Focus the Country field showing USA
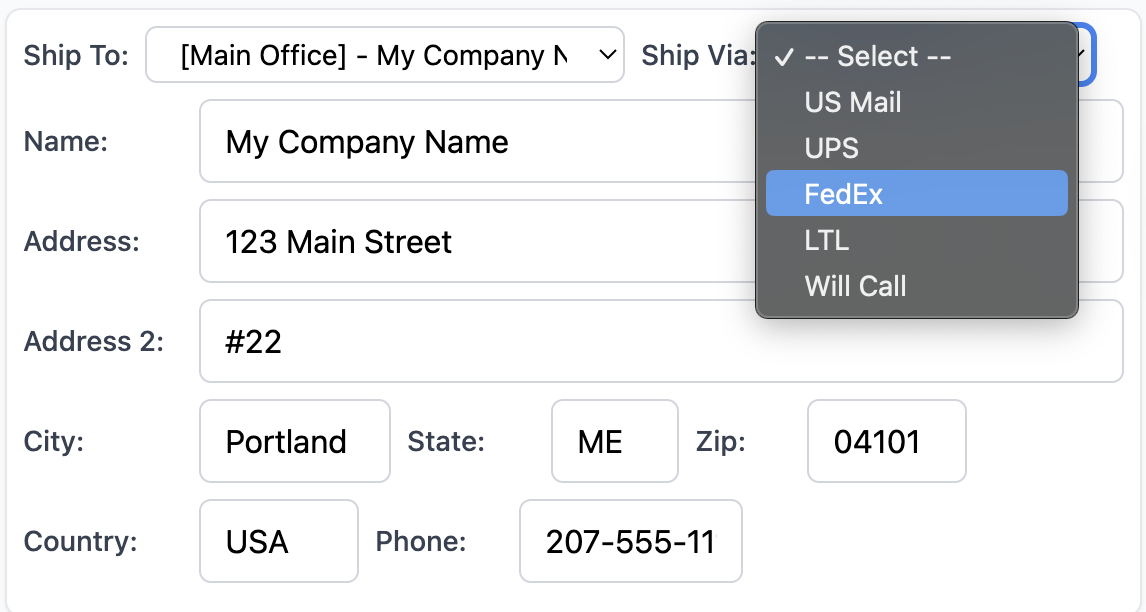1146x612 pixels. coord(278,541)
